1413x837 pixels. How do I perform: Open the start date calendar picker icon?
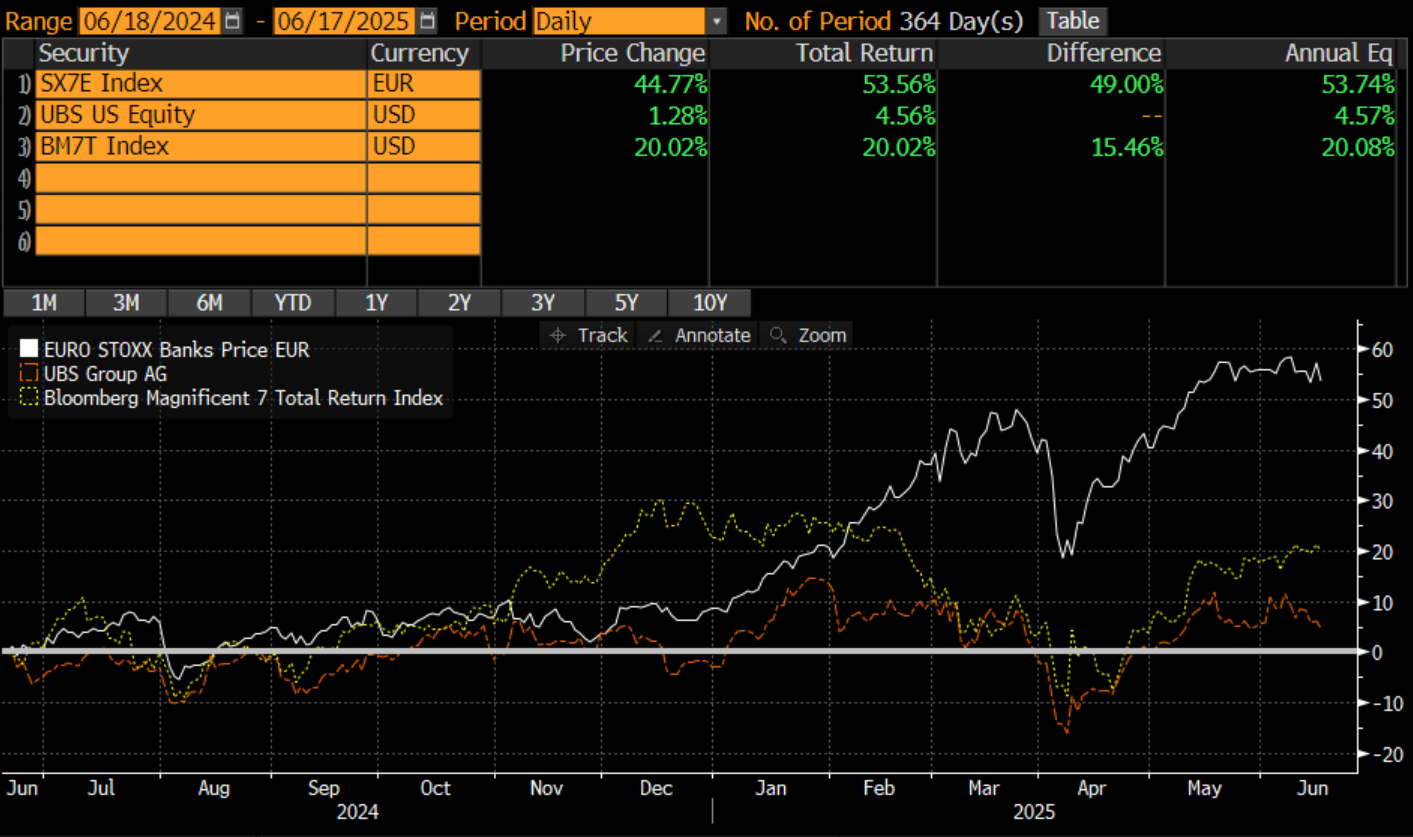(x=233, y=20)
